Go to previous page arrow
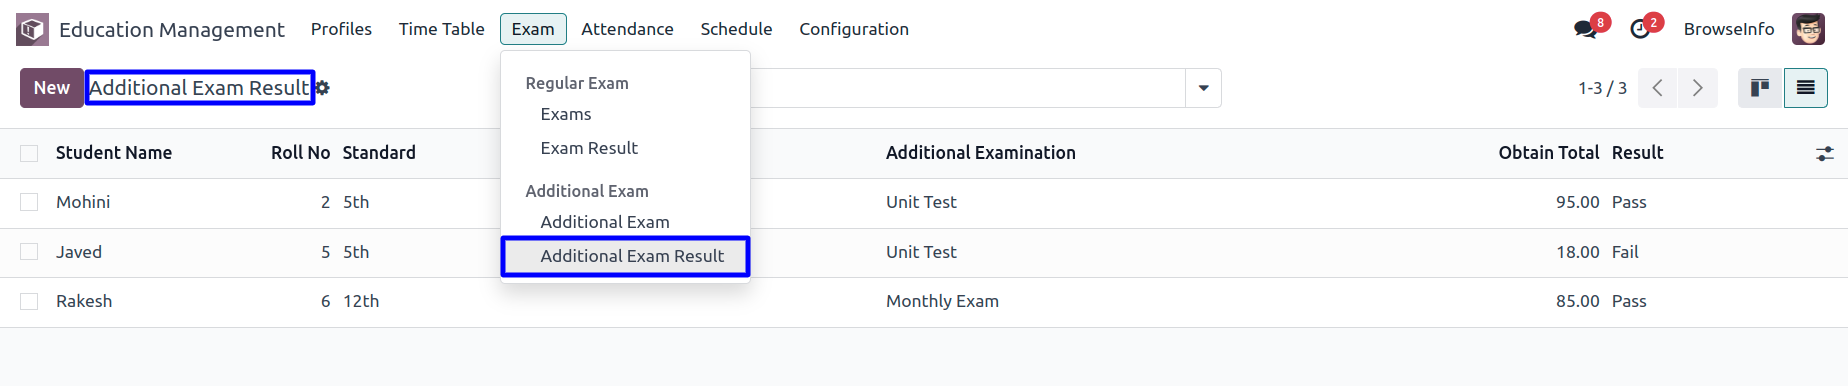 pos(1657,88)
